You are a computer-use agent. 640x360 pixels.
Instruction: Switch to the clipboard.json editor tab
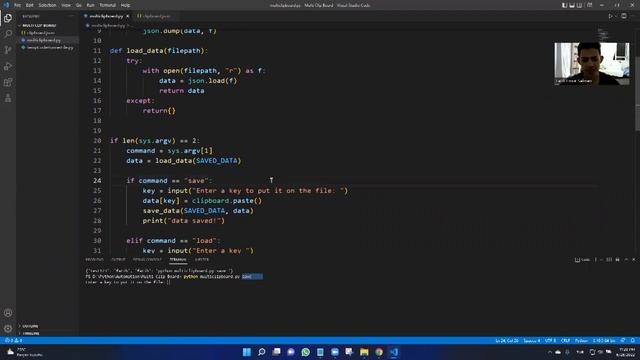click(153, 16)
